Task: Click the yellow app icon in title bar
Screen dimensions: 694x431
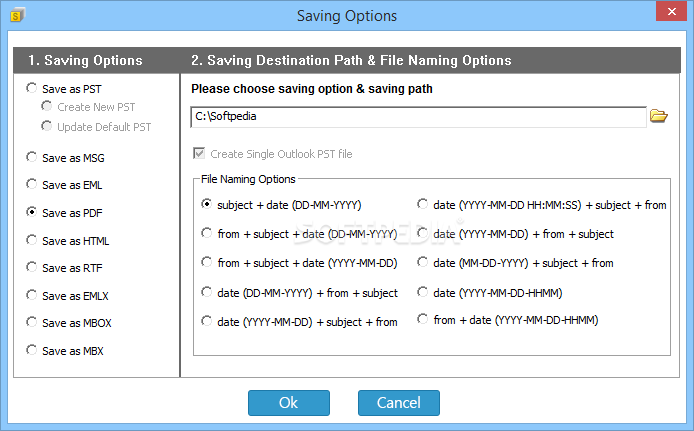Action: tap(16, 16)
